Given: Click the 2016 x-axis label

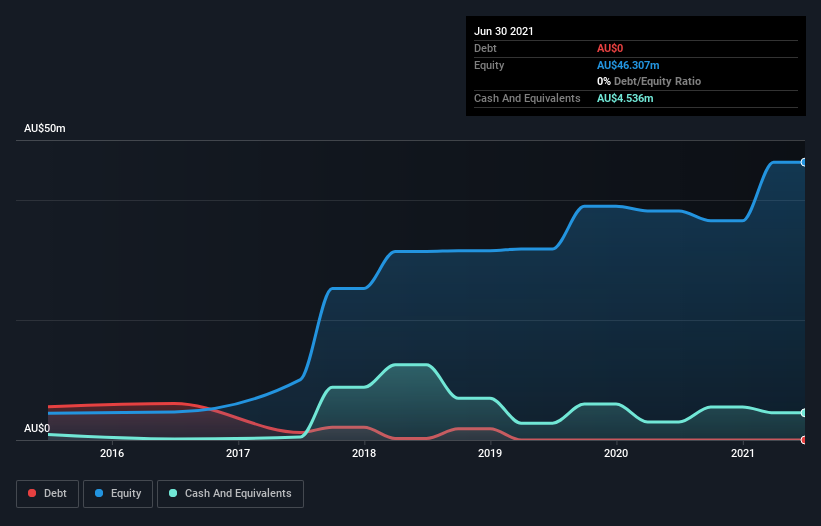Looking at the screenshot, I should click(x=112, y=453).
